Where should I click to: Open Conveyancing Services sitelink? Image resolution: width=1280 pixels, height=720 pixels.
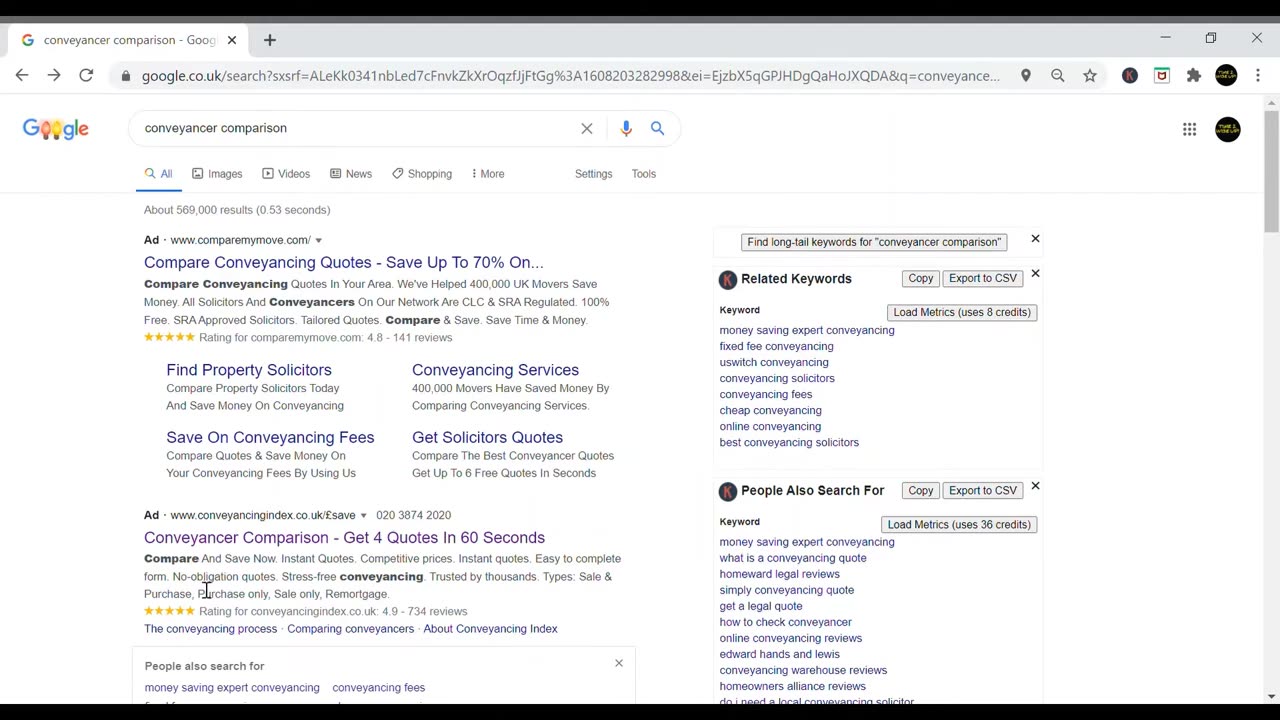(495, 370)
